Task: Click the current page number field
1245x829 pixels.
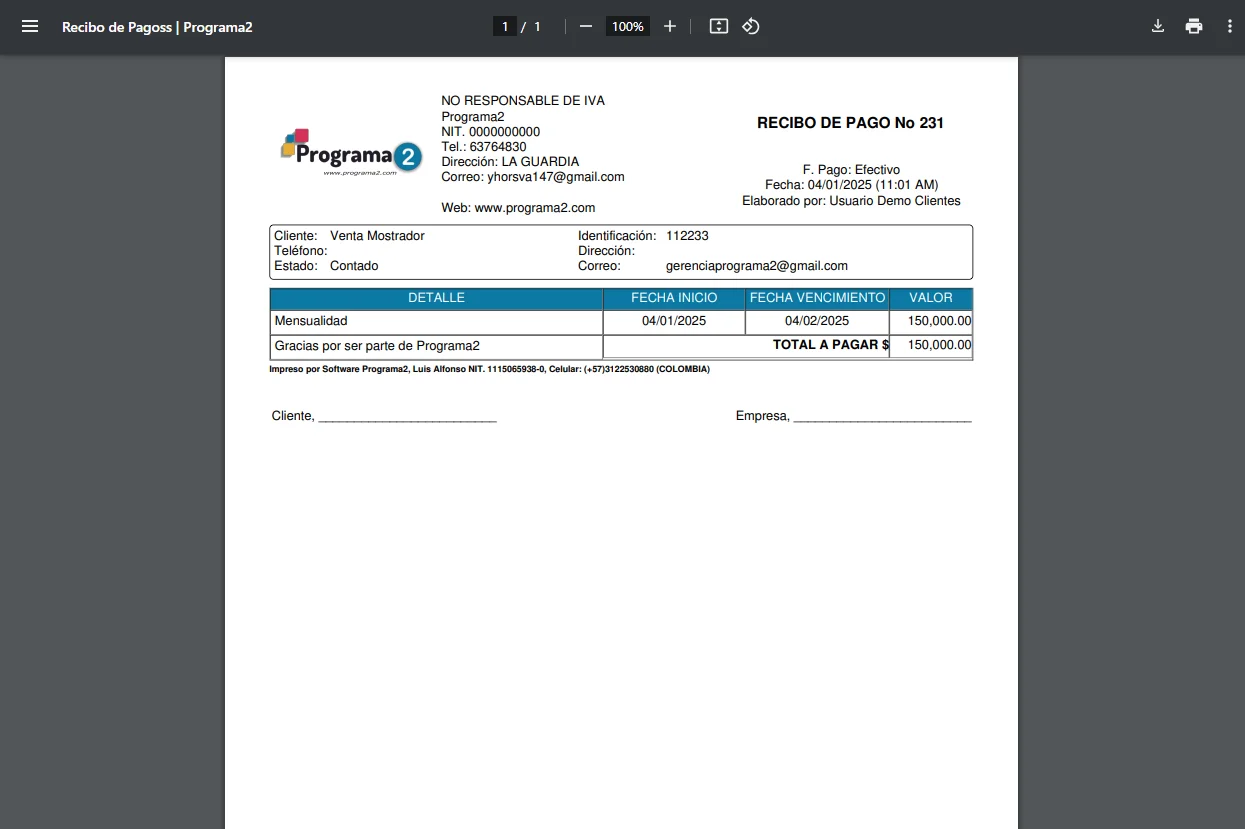Action: pyautogui.click(x=505, y=27)
